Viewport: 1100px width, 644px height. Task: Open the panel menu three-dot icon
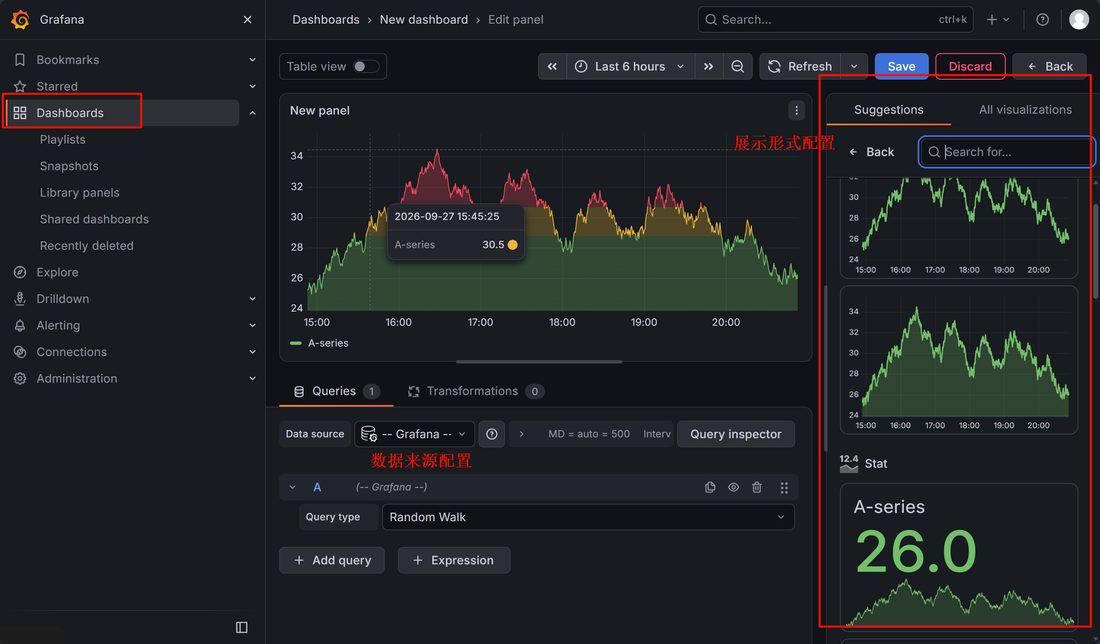pos(796,110)
